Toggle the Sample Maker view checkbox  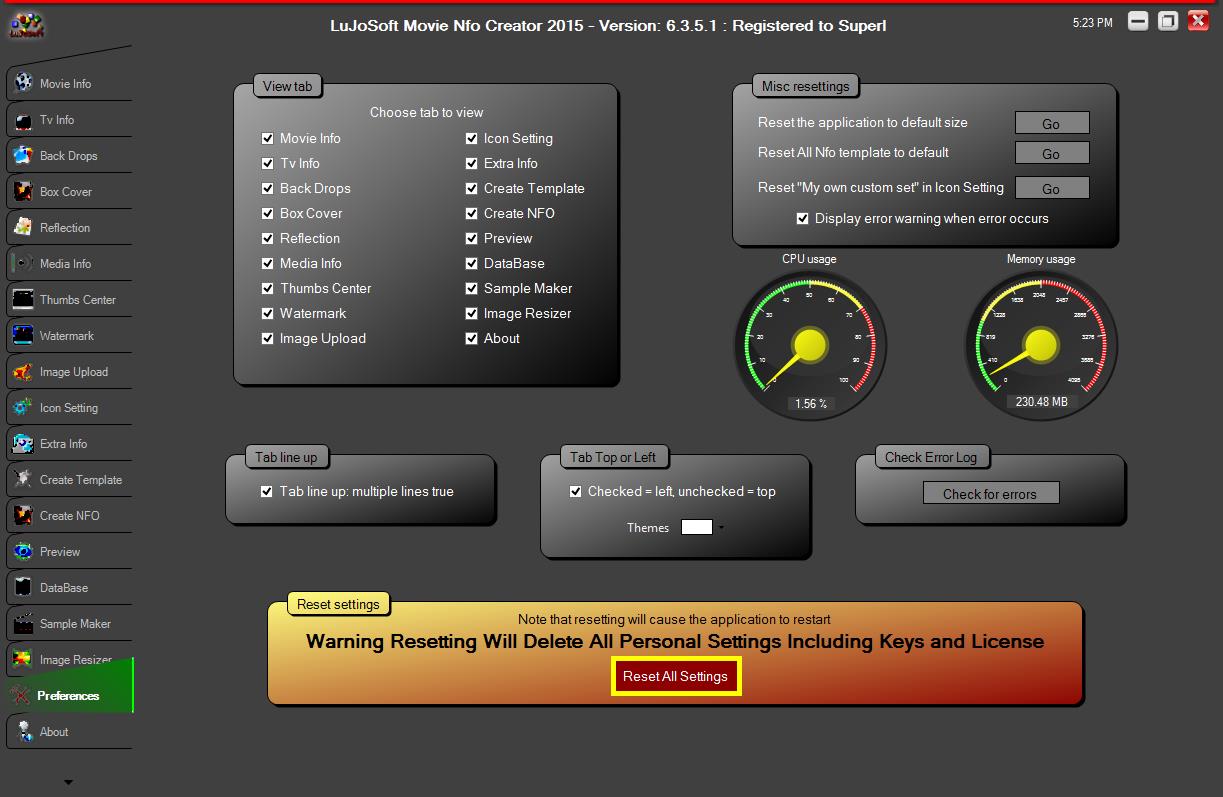[471, 288]
